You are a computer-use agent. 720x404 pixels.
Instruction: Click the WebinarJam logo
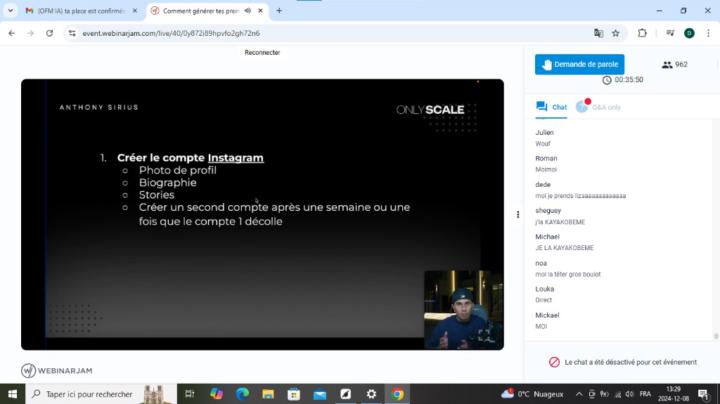click(x=56, y=370)
